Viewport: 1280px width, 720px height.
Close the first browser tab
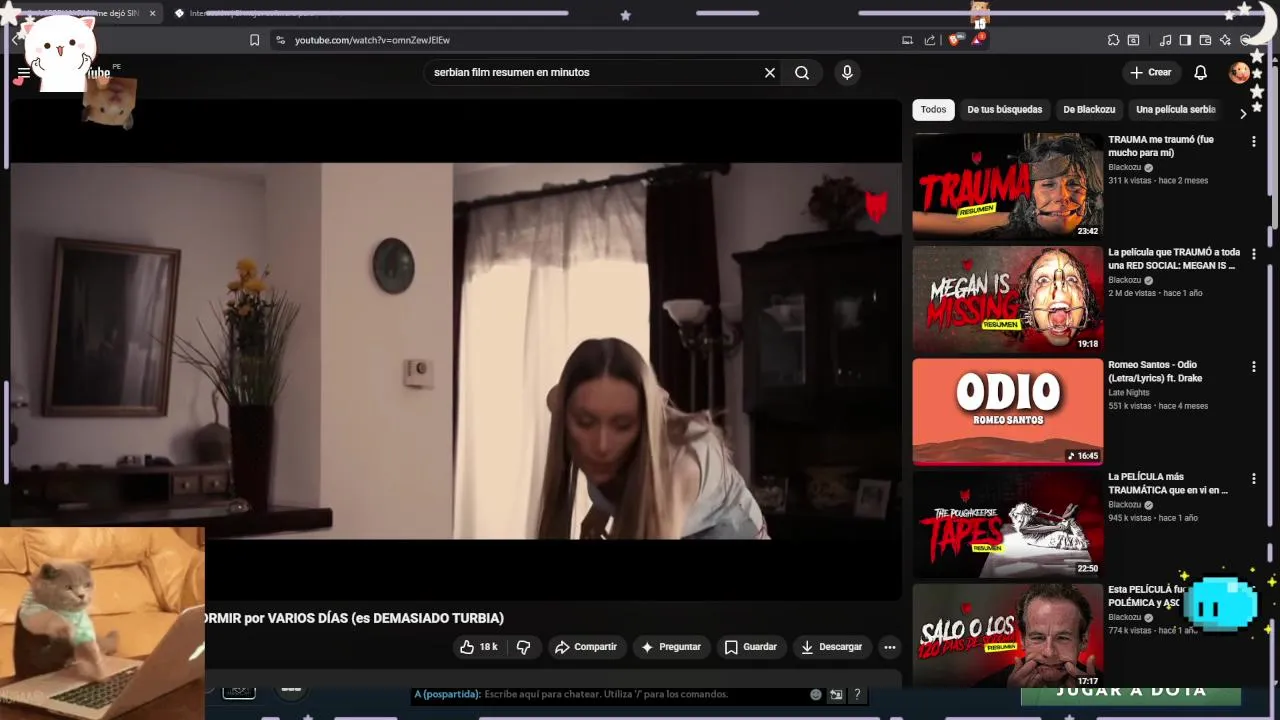(x=153, y=13)
